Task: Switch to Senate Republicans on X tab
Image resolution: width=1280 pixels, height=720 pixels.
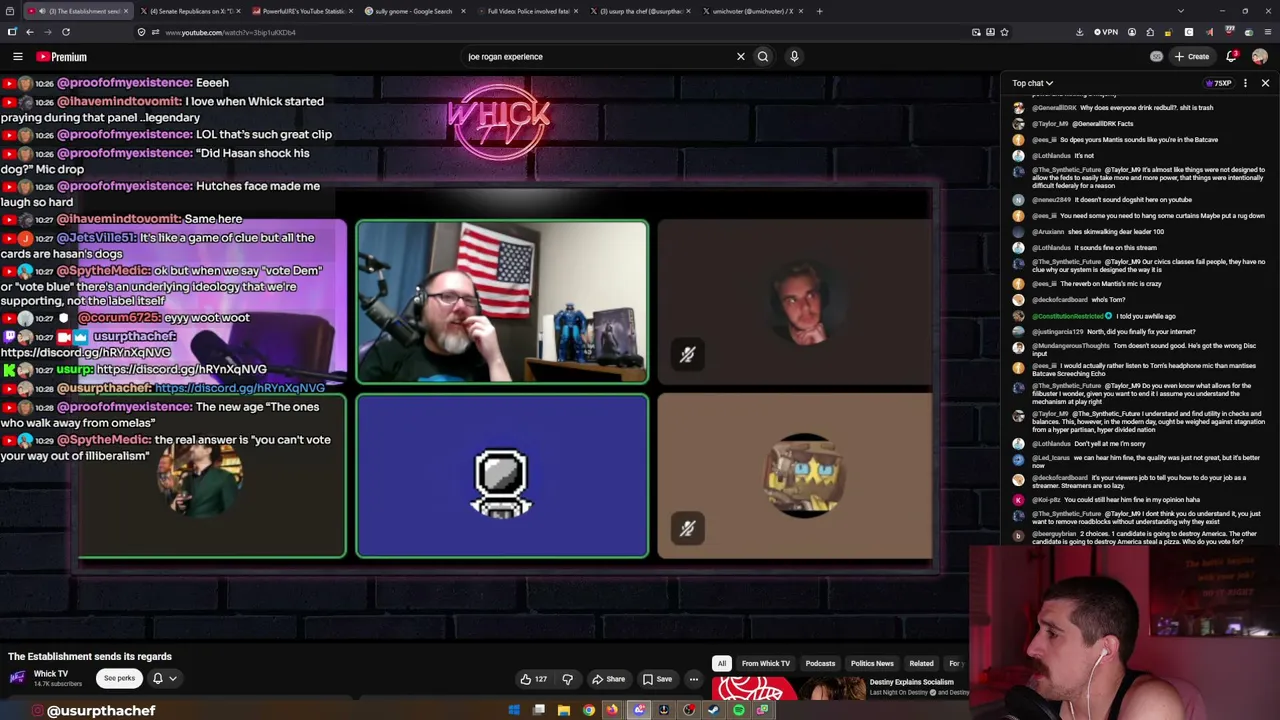Action: click(190, 11)
